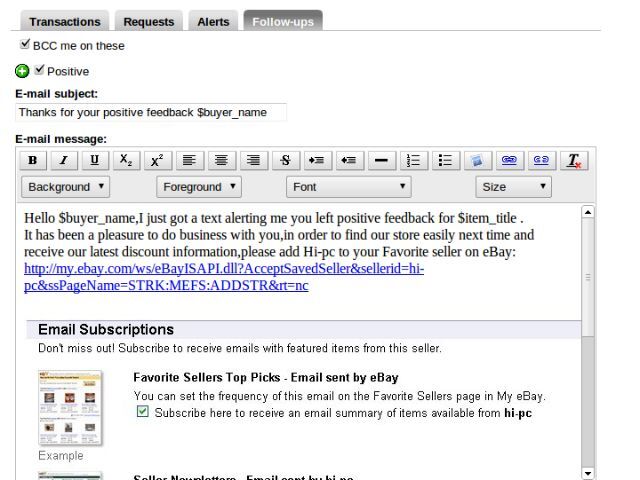Apply strikethrough formatting
The image size is (640, 480).
click(x=285, y=160)
